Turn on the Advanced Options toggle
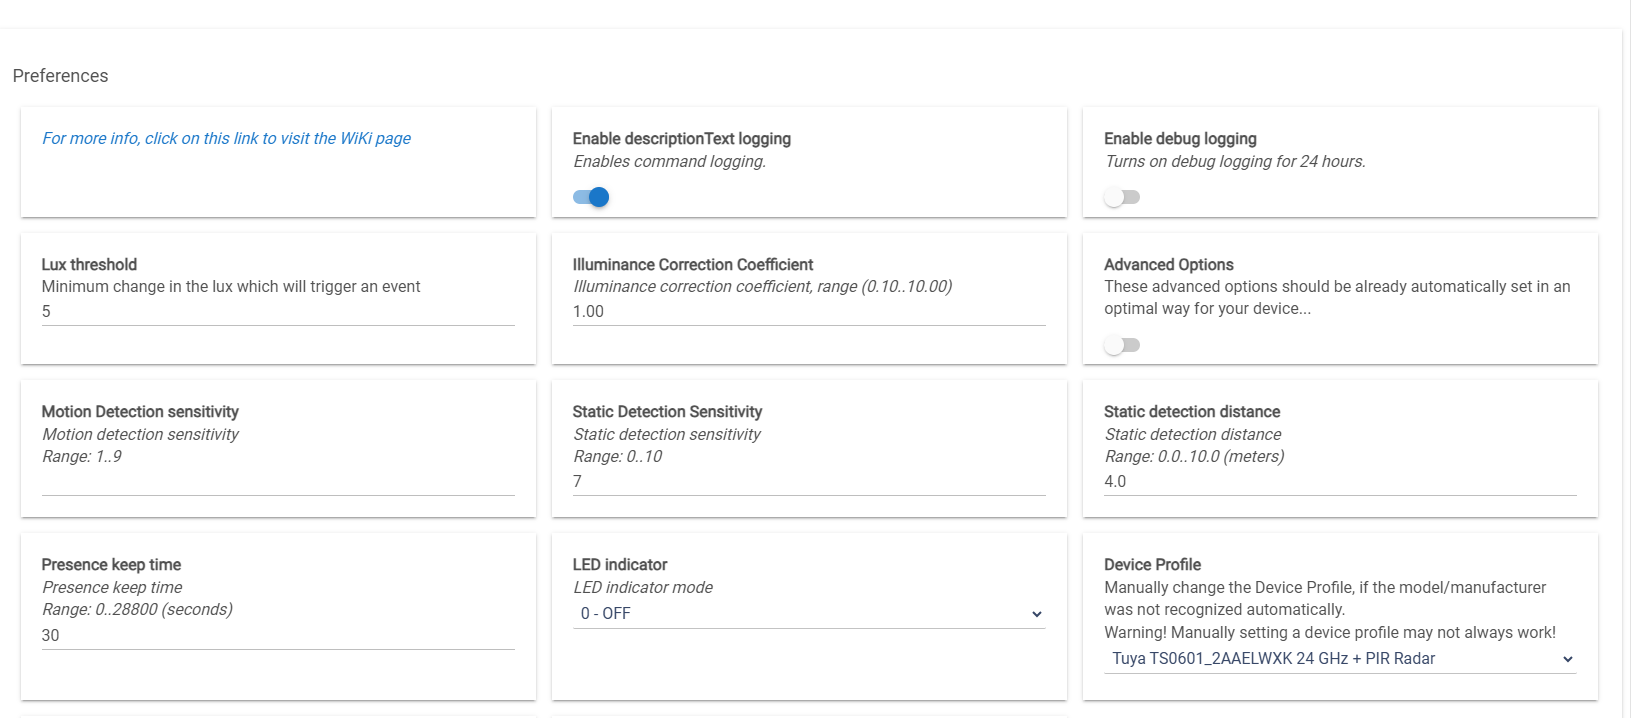Screen dimensions: 1631x718 pyautogui.click(x=1121, y=345)
